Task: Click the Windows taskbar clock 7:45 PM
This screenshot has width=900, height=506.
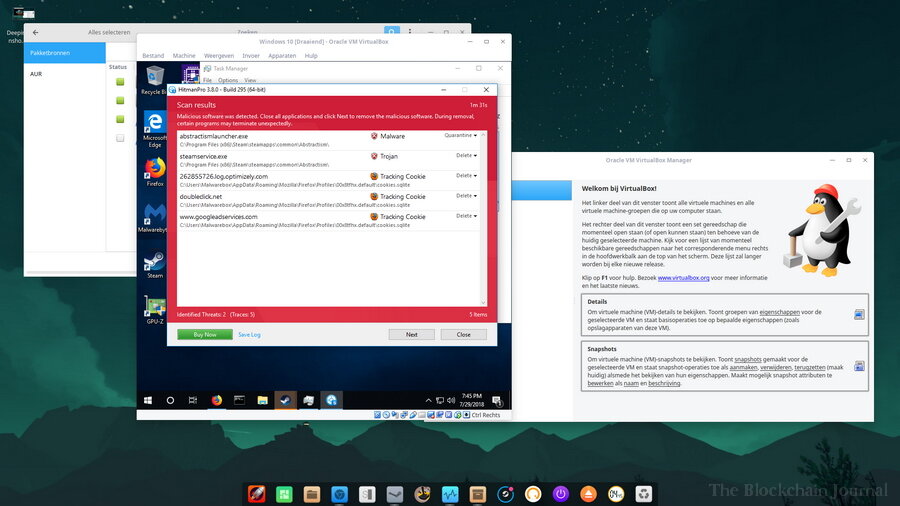Action: point(471,400)
